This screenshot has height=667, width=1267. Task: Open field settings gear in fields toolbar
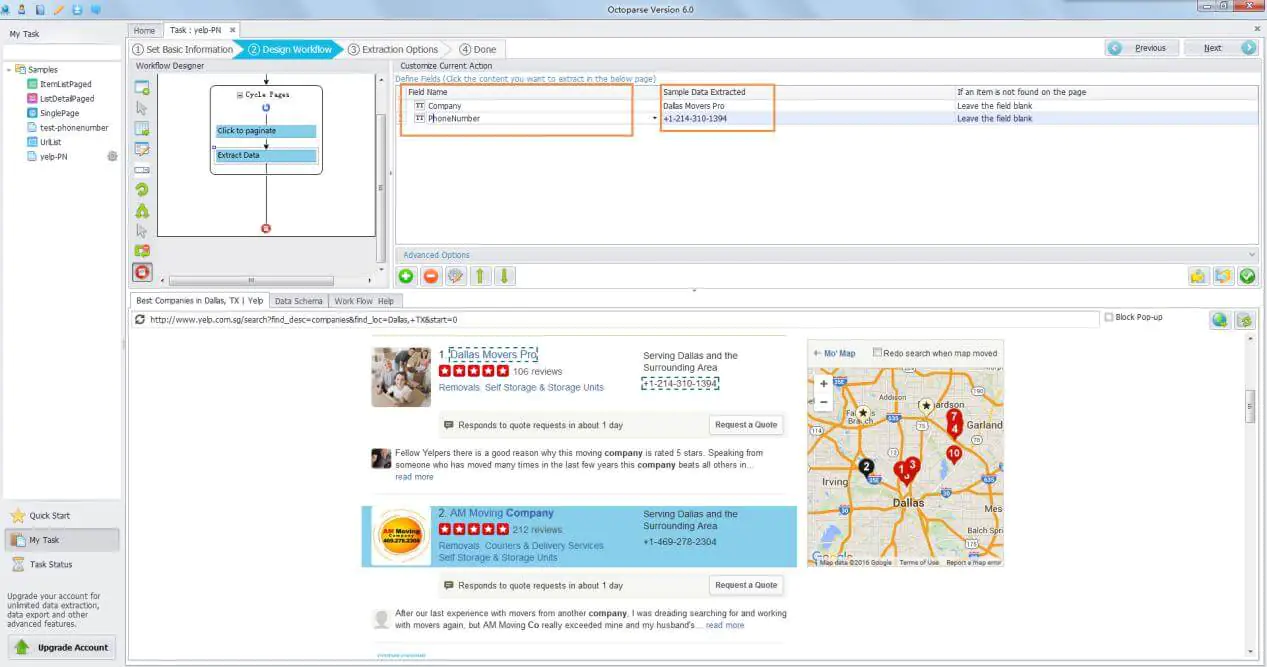tap(456, 276)
